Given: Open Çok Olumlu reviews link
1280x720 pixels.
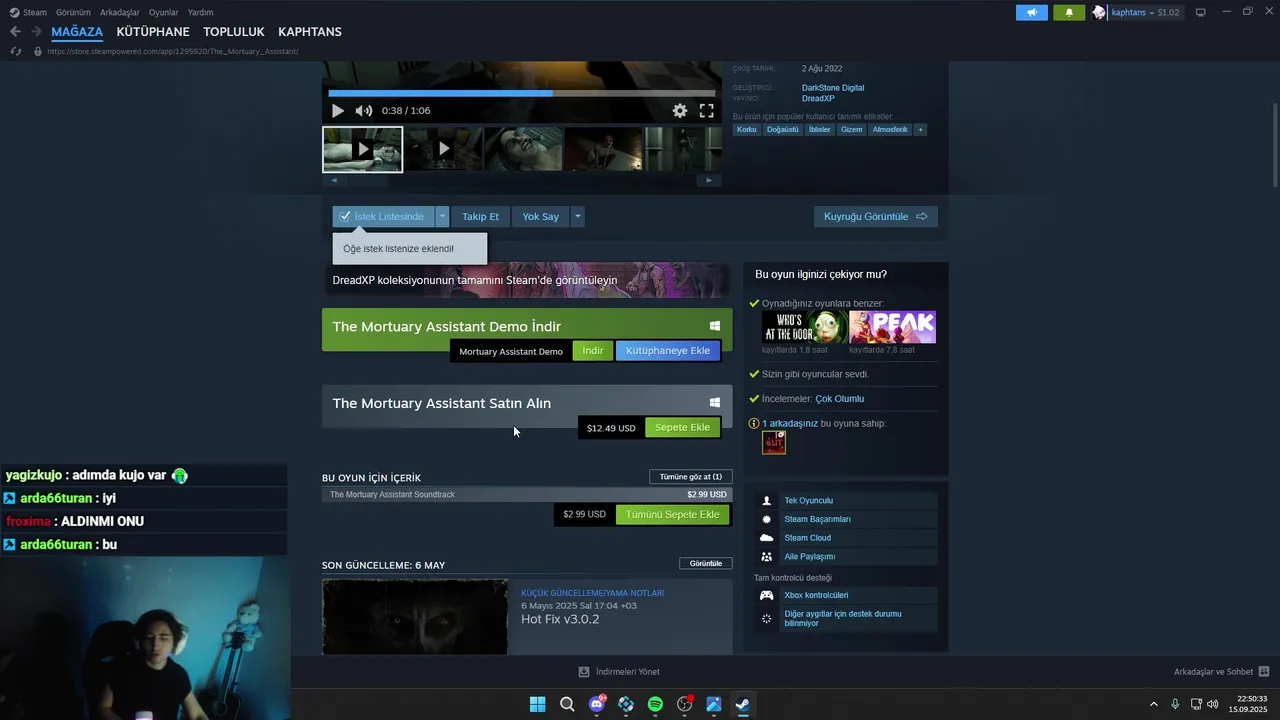Looking at the screenshot, I should pos(840,399).
